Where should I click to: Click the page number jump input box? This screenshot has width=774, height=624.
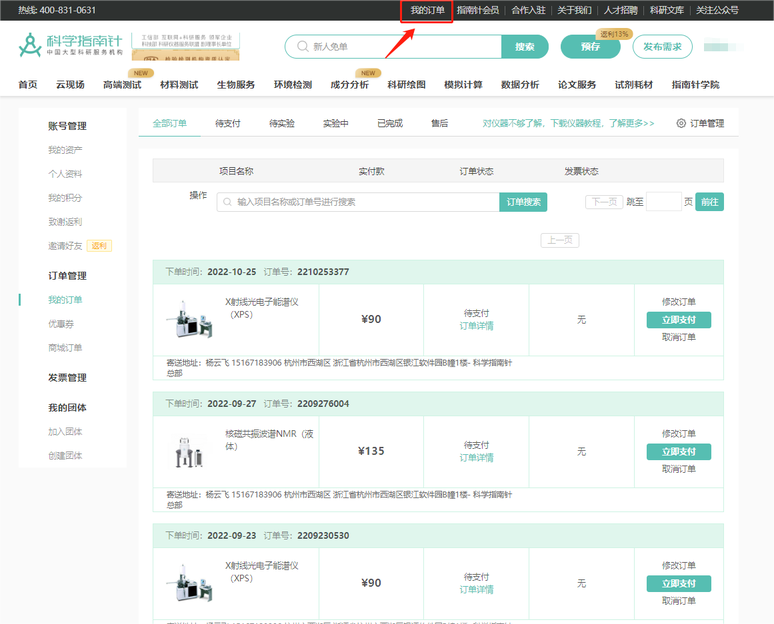tap(663, 202)
